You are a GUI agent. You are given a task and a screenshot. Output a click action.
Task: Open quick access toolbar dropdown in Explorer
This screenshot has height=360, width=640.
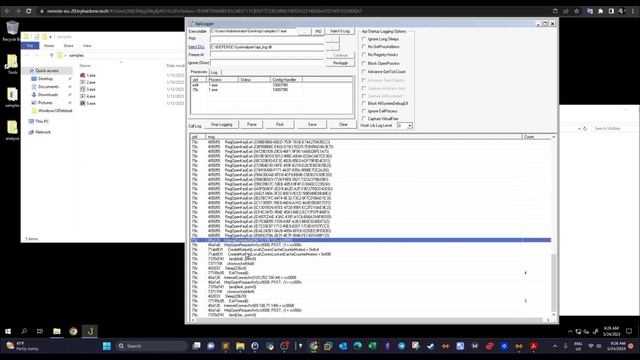pos(50,37)
